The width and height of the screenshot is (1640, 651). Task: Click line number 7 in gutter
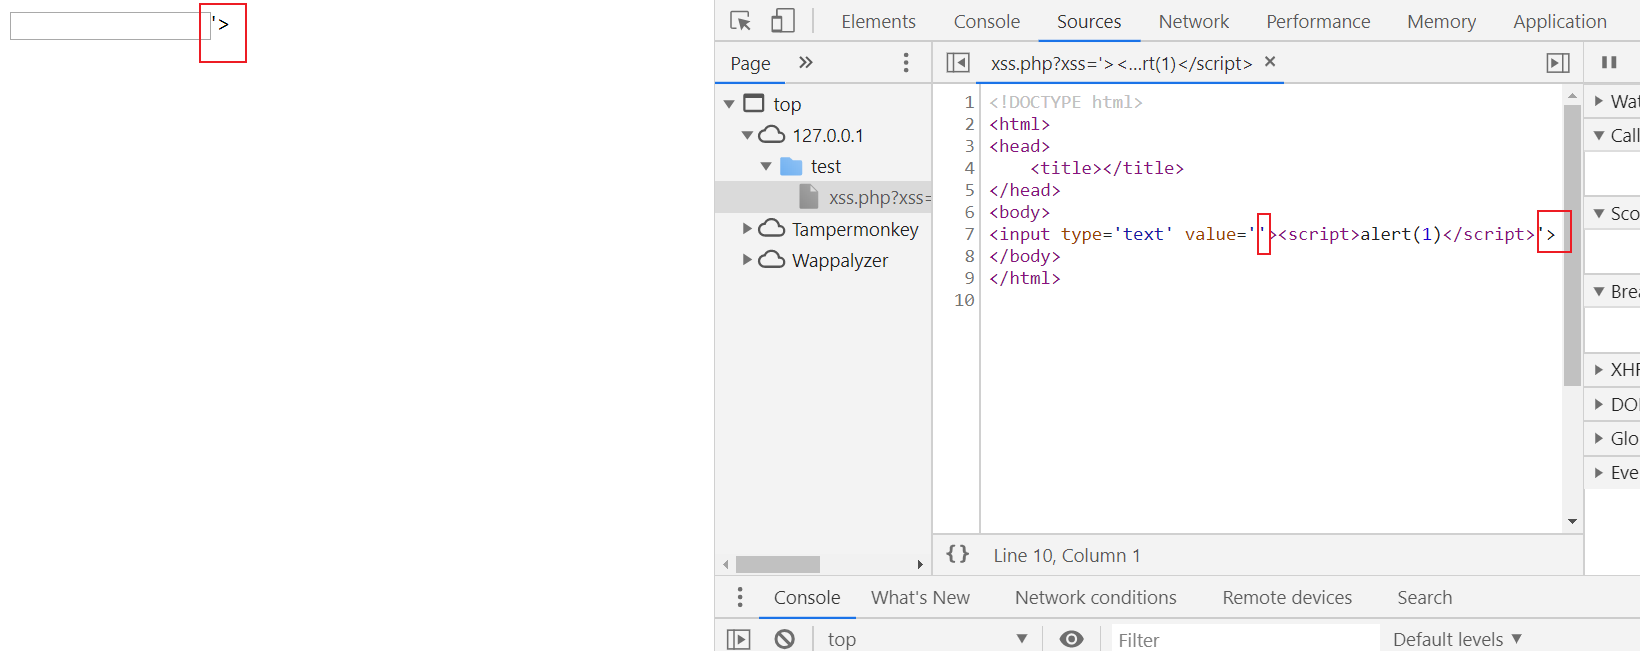click(x=969, y=234)
